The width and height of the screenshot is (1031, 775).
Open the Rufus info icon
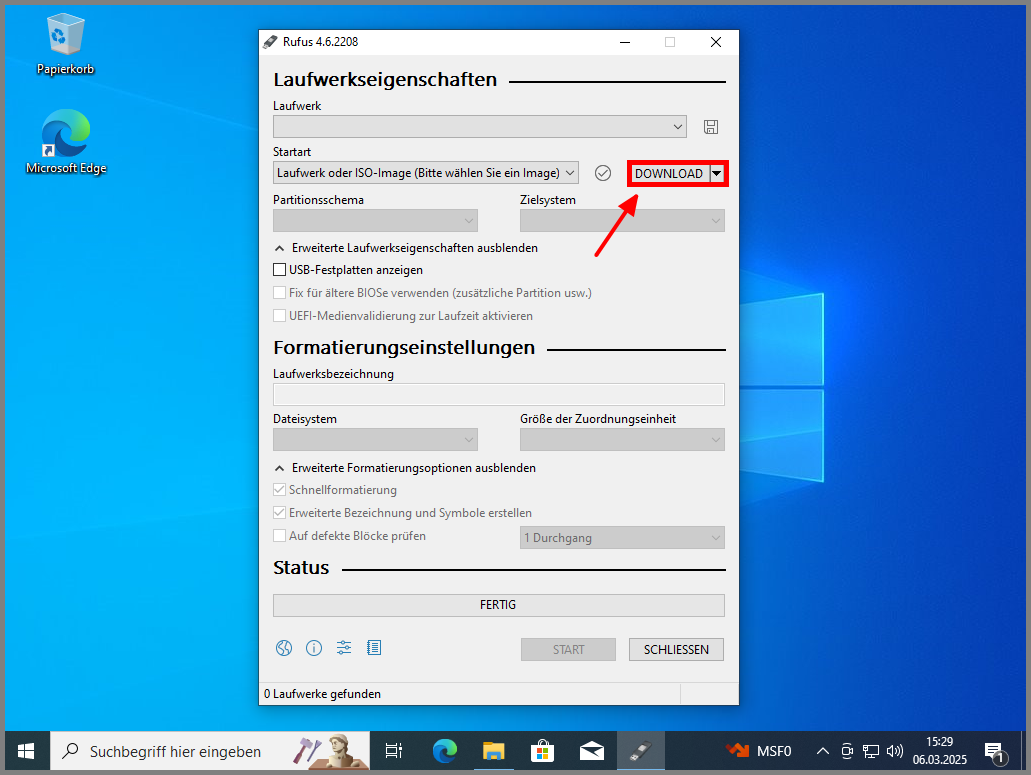click(x=314, y=648)
